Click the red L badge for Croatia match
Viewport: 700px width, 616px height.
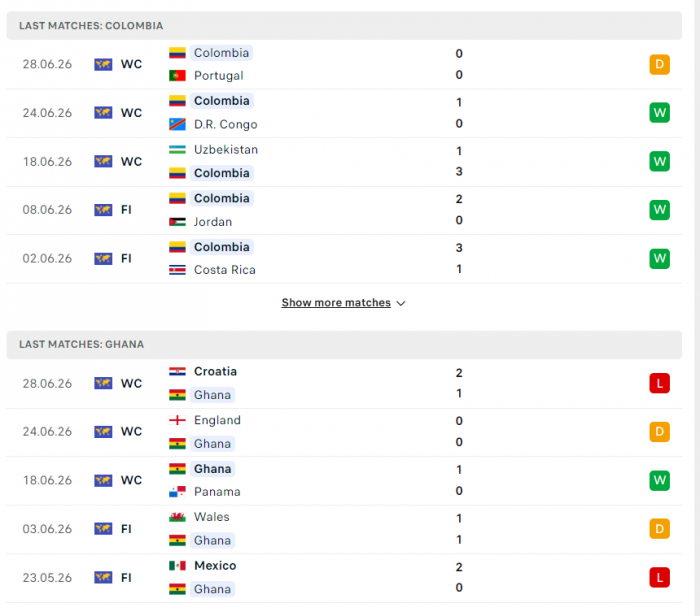(659, 383)
